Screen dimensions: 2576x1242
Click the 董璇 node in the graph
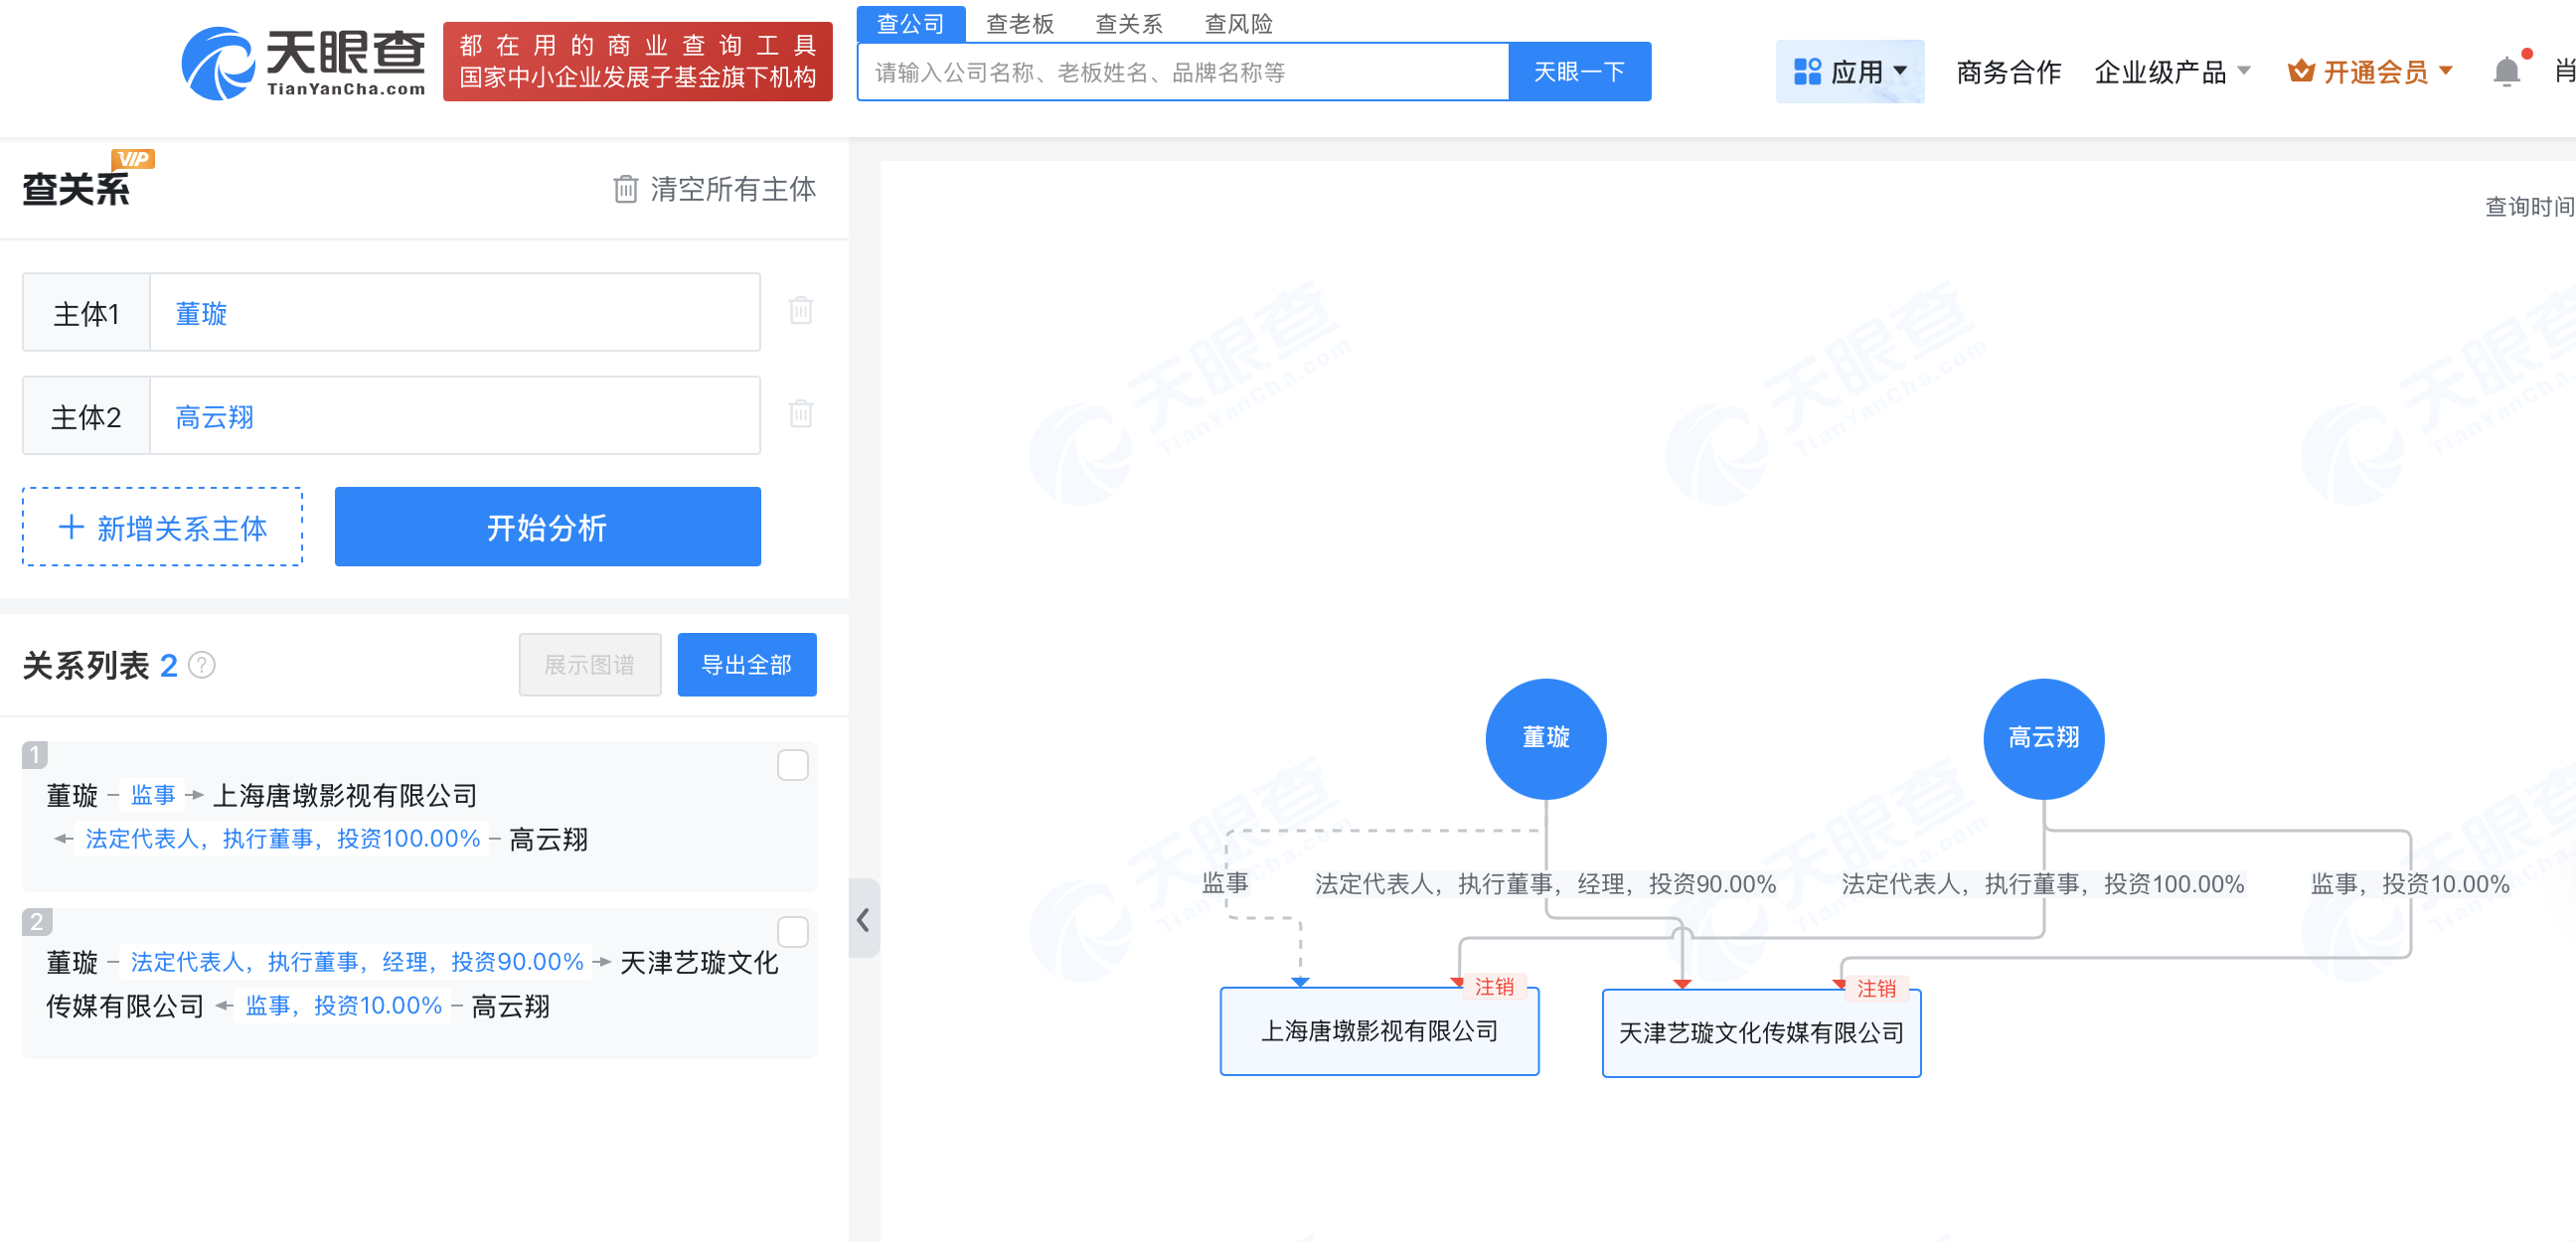[1545, 738]
